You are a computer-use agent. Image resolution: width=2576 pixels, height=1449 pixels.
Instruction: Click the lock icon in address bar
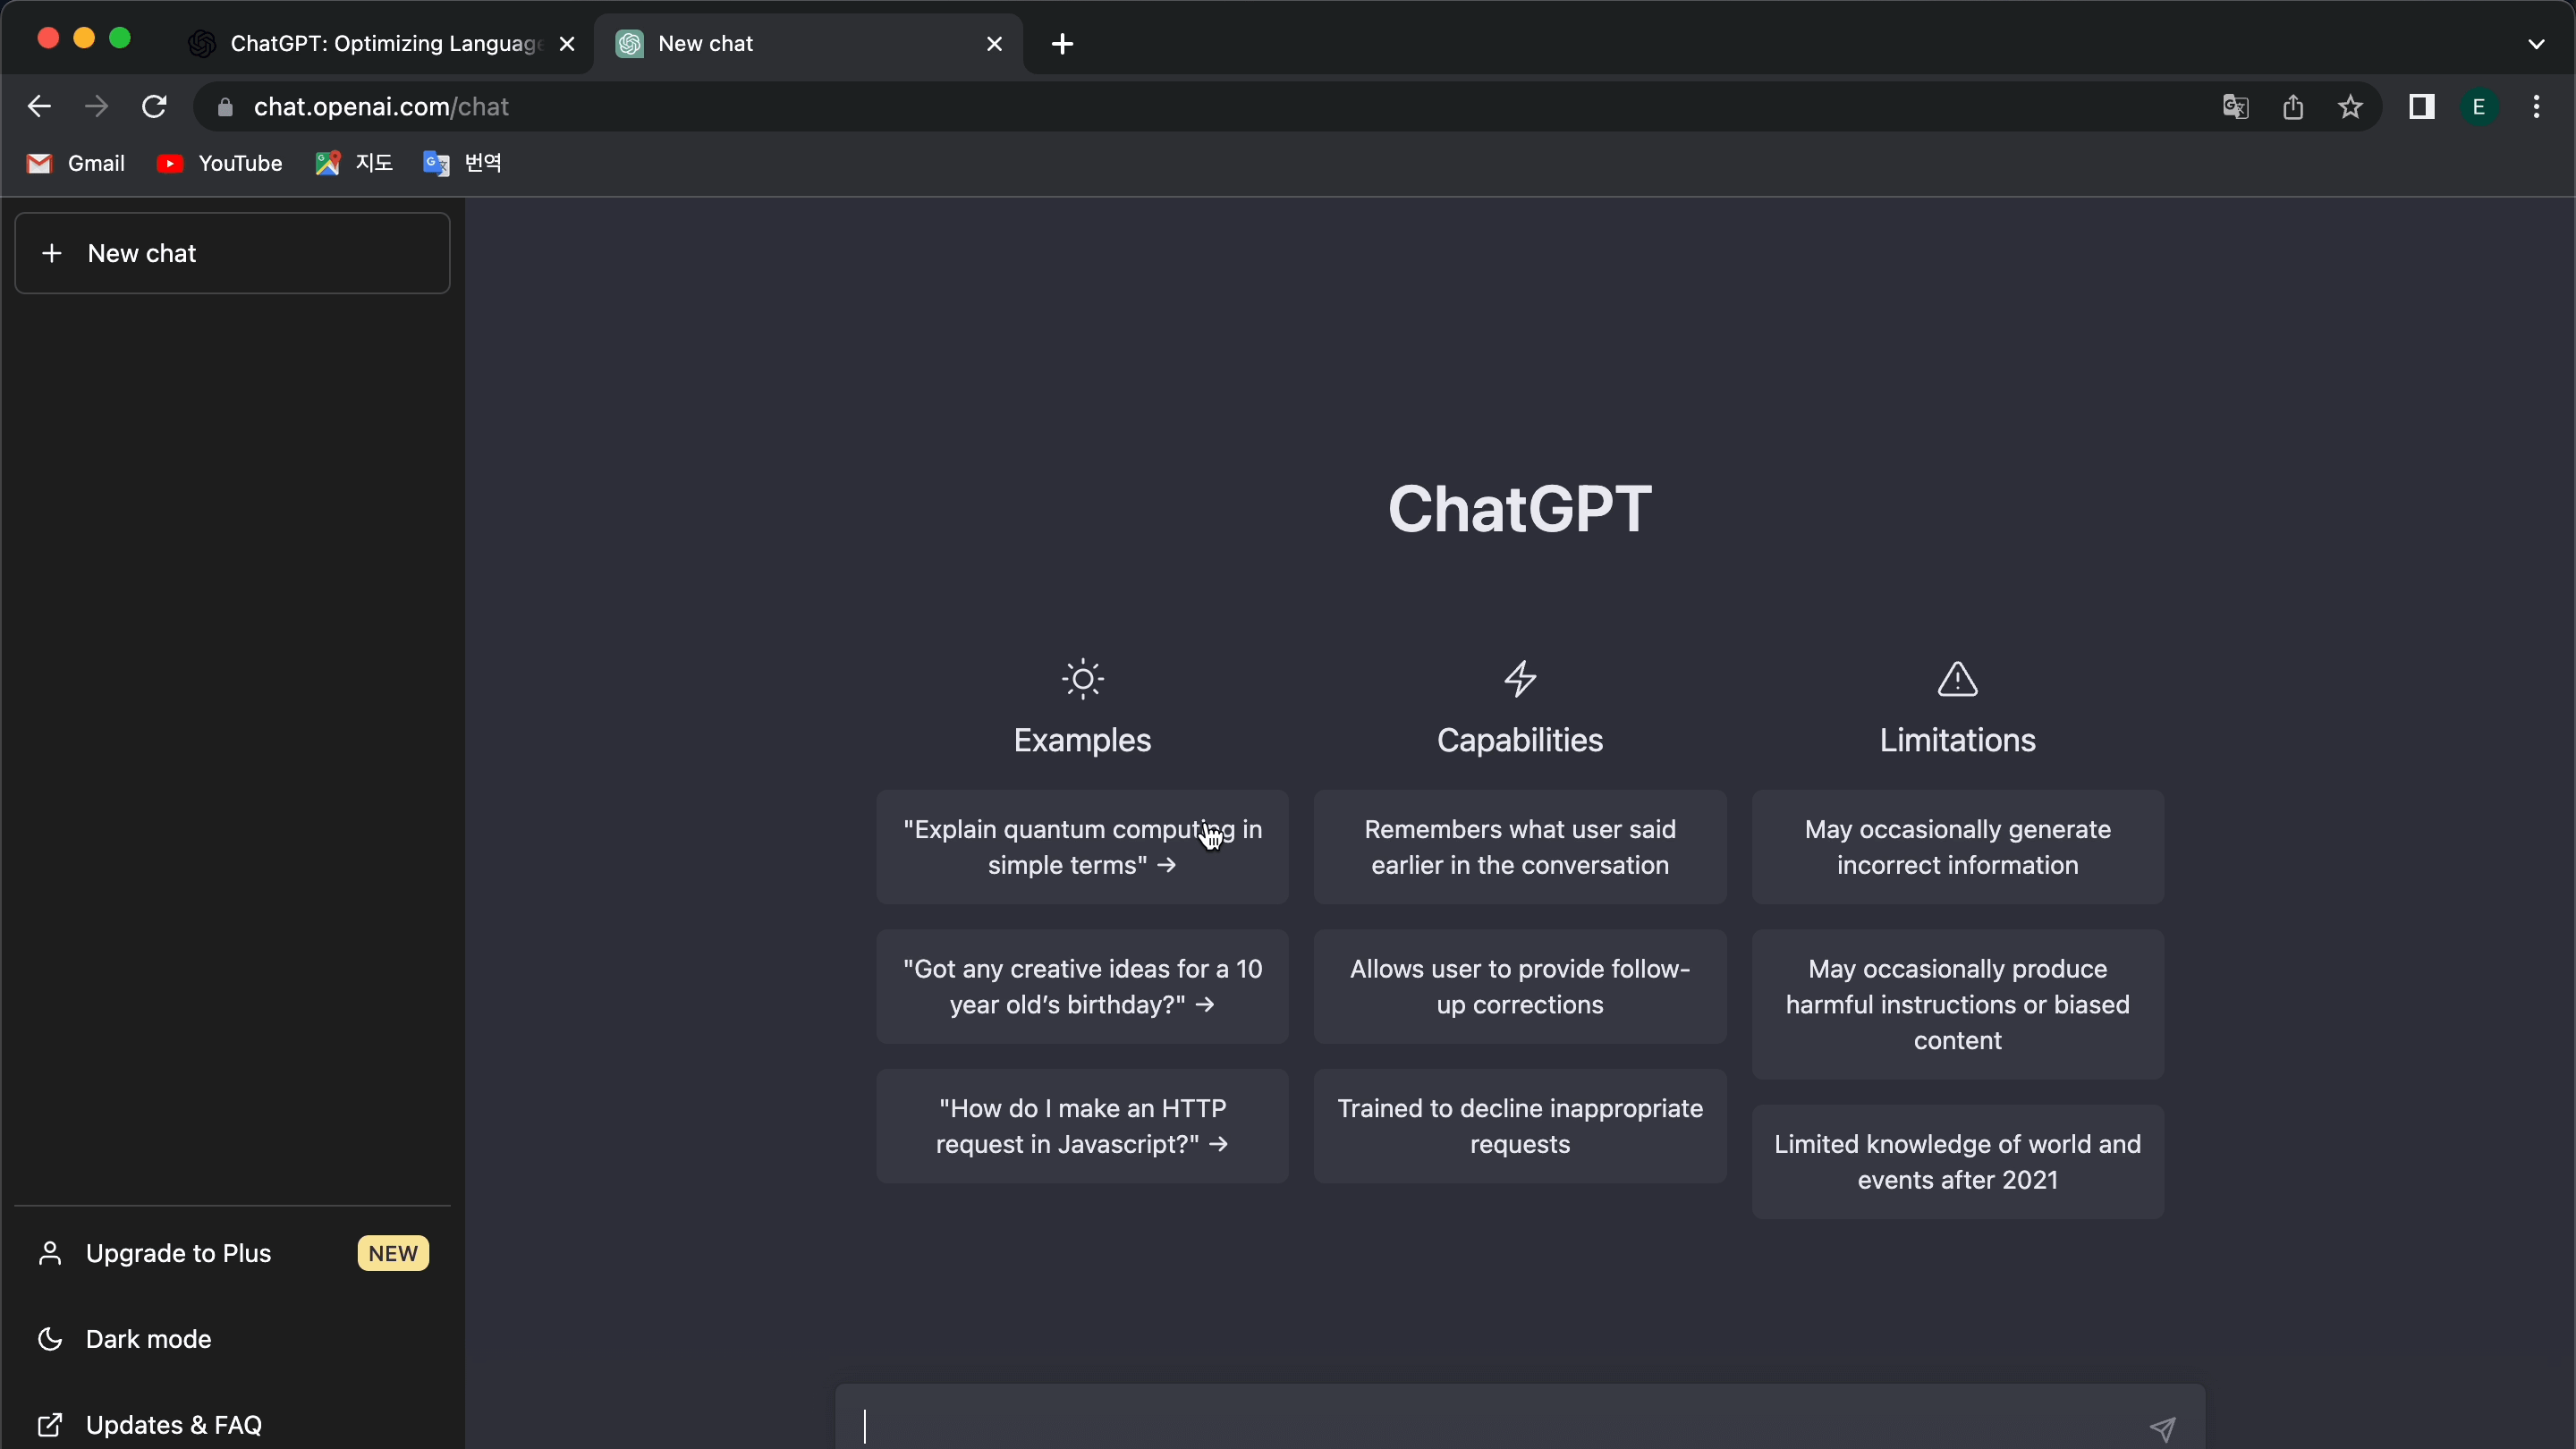click(x=225, y=107)
